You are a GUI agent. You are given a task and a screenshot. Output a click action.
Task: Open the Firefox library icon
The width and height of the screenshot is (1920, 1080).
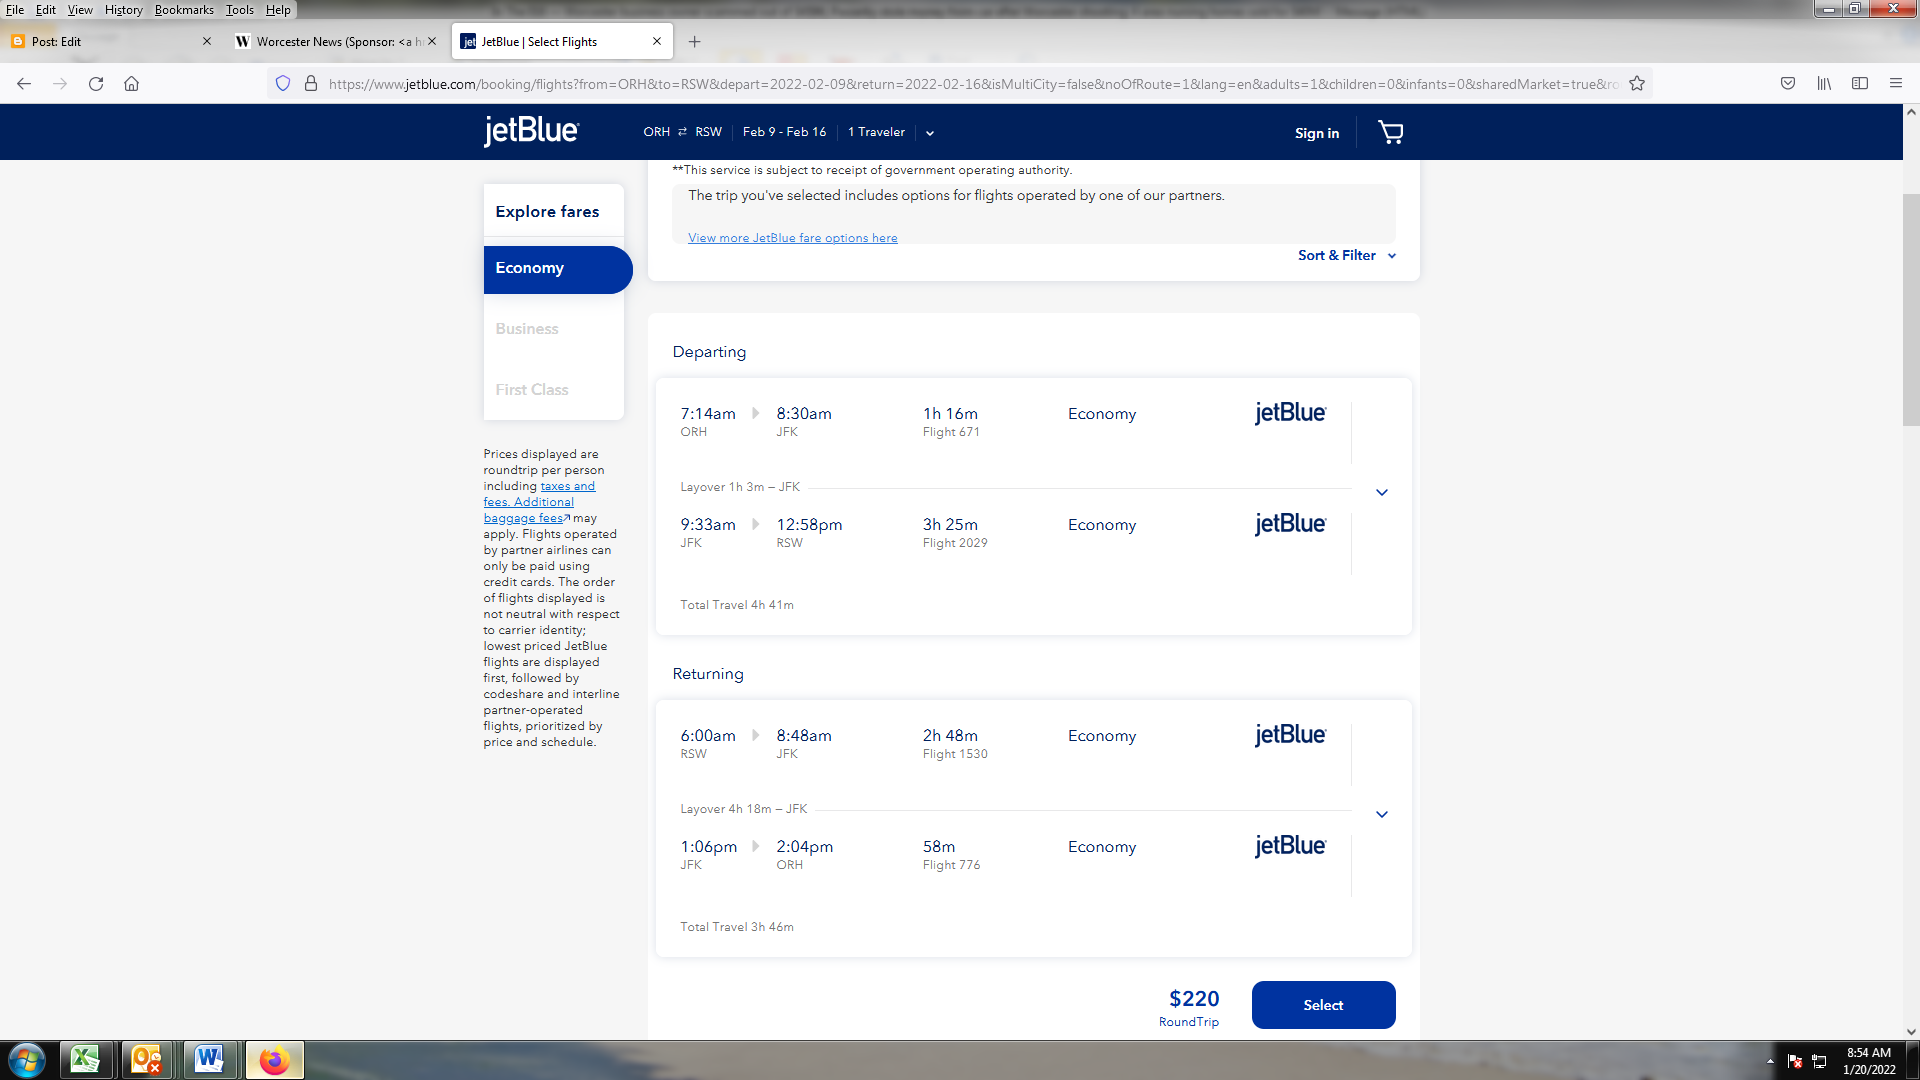(1824, 84)
